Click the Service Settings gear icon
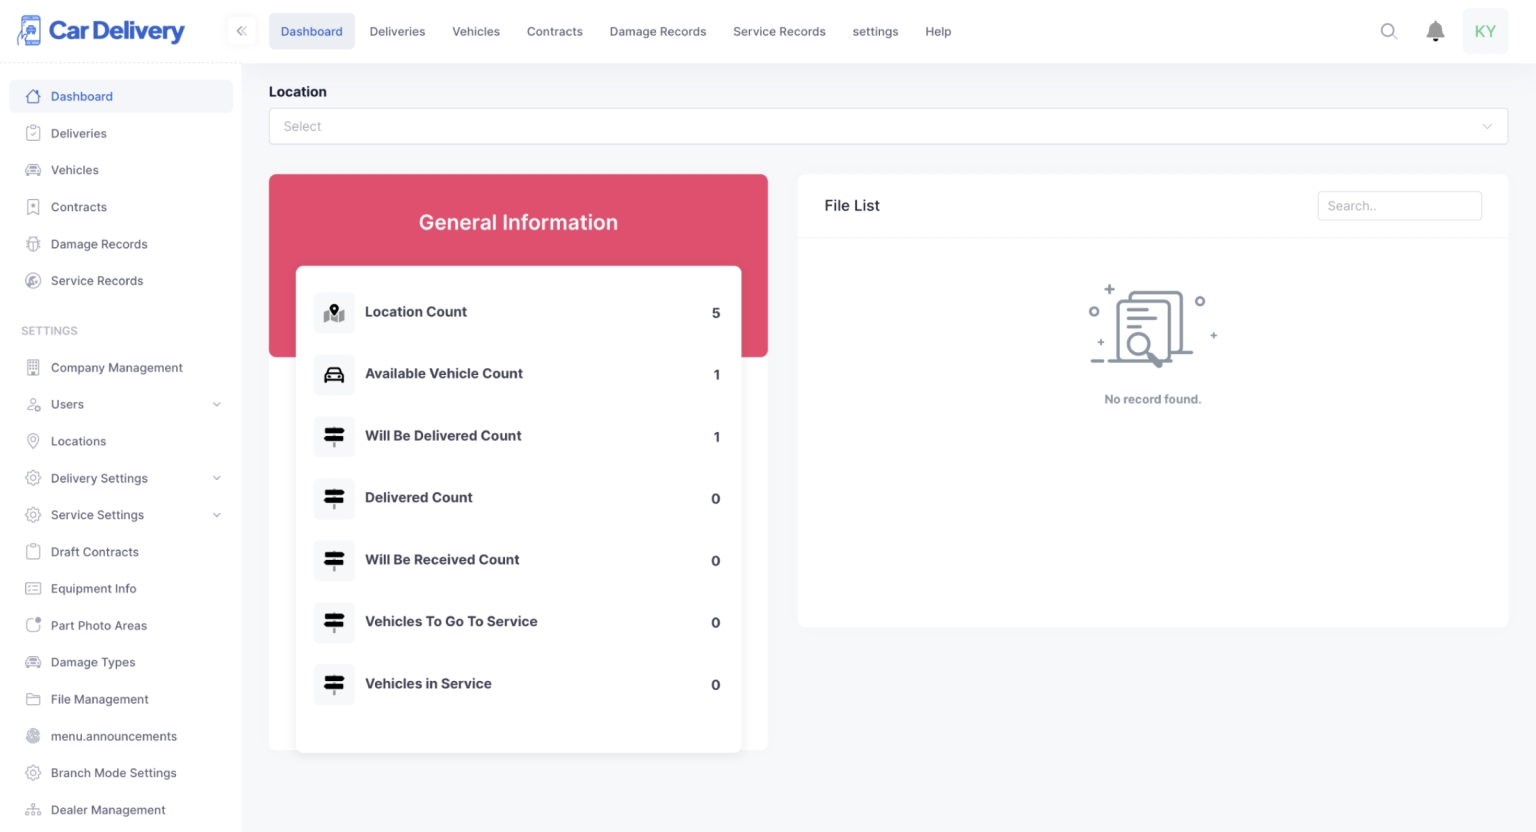 tap(33, 515)
